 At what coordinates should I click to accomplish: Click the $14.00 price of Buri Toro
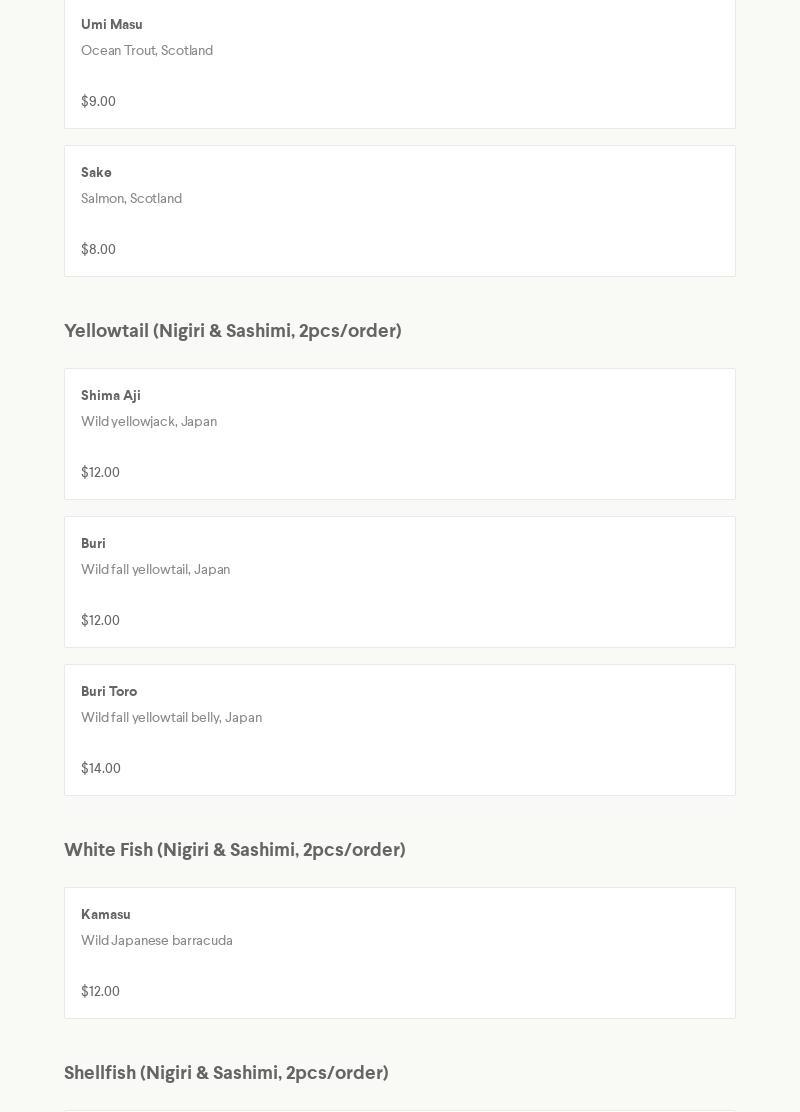coord(101,769)
